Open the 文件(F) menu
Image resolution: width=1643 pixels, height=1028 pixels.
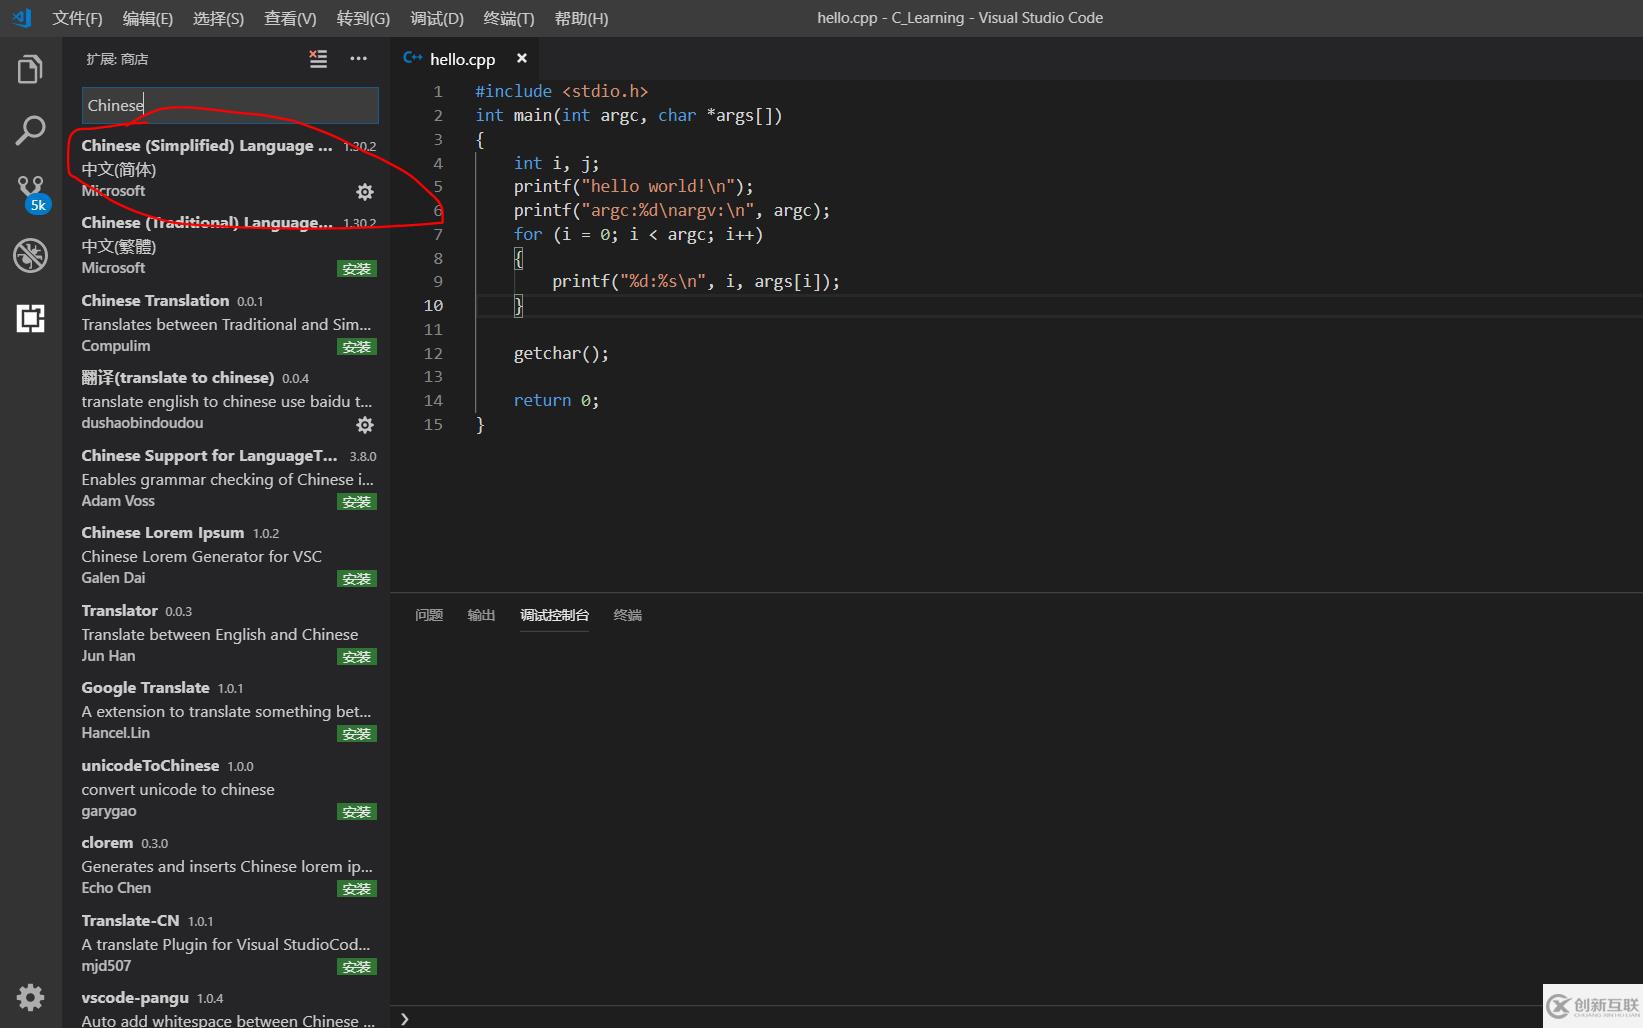(77, 18)
